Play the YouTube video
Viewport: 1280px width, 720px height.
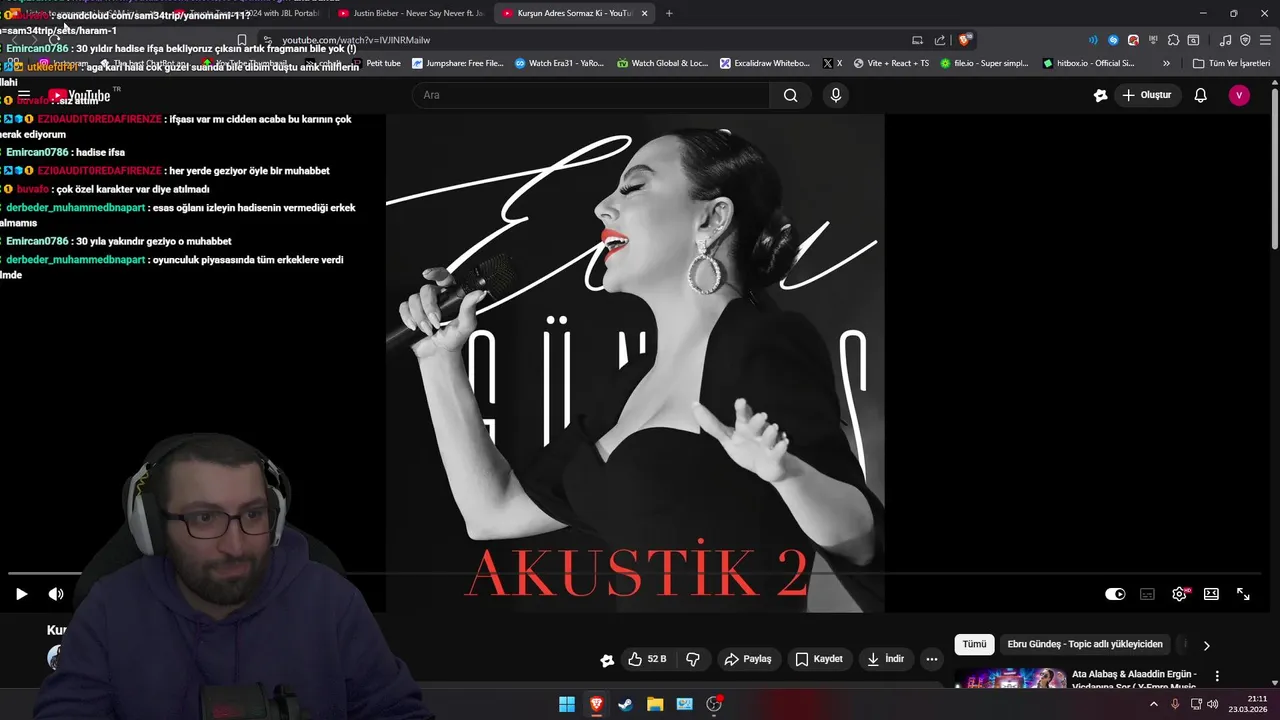[x=21, y=594]
